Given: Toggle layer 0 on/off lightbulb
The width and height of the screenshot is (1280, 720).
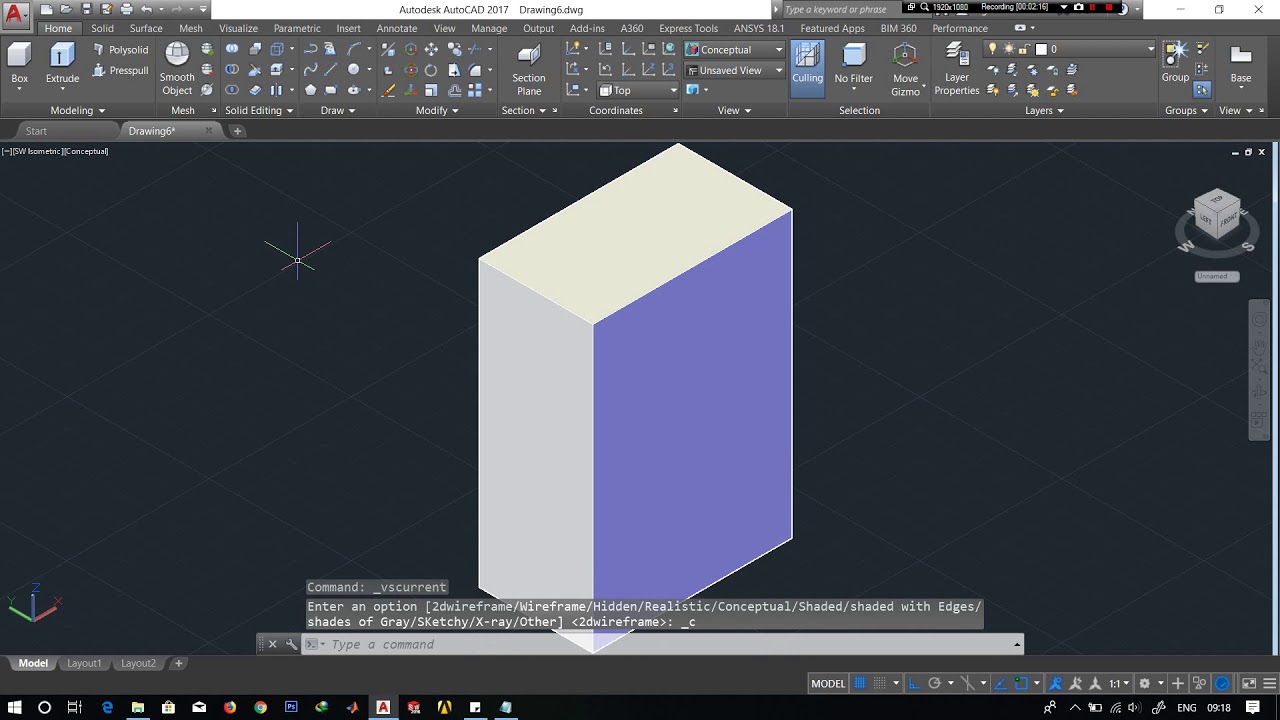Looking at the screenshot, I should (992, 49).
